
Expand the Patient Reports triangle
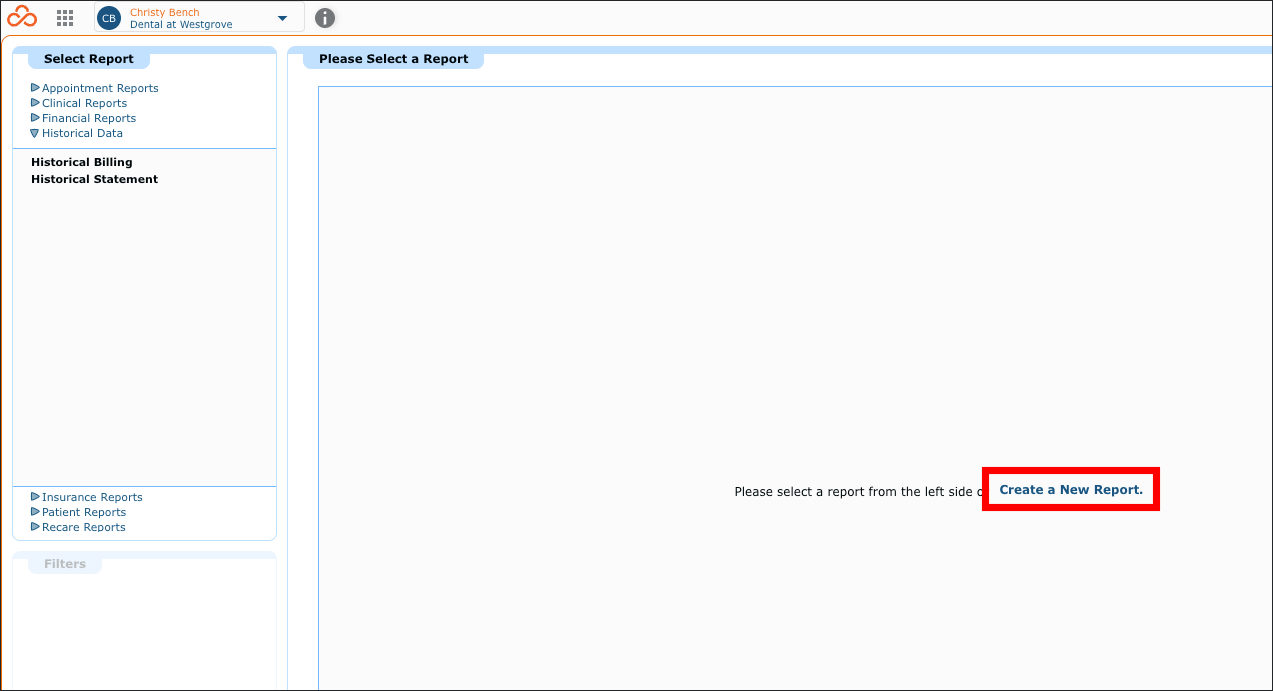tap(35, 512)
